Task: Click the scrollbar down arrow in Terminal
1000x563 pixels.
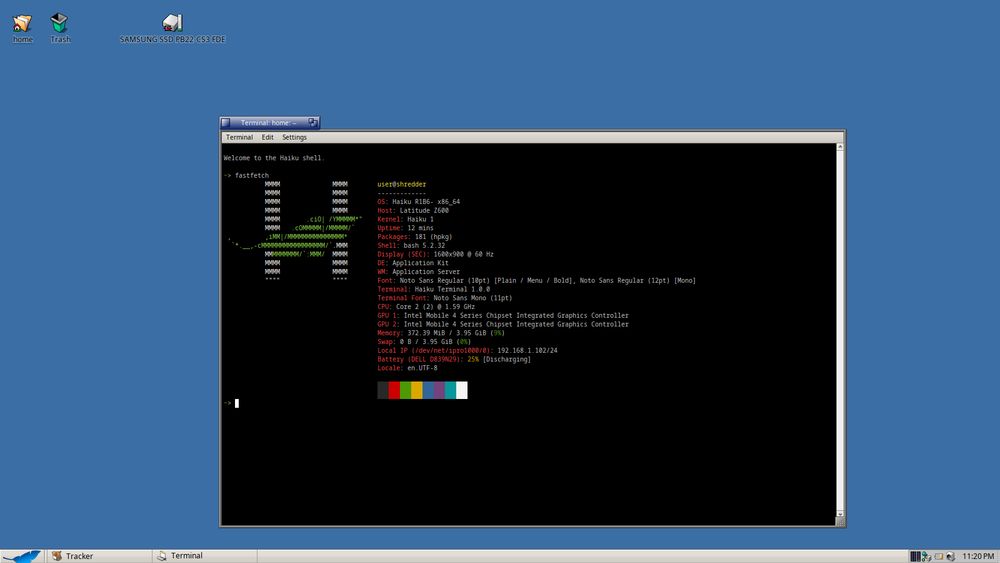Action: tap(840, 513)
